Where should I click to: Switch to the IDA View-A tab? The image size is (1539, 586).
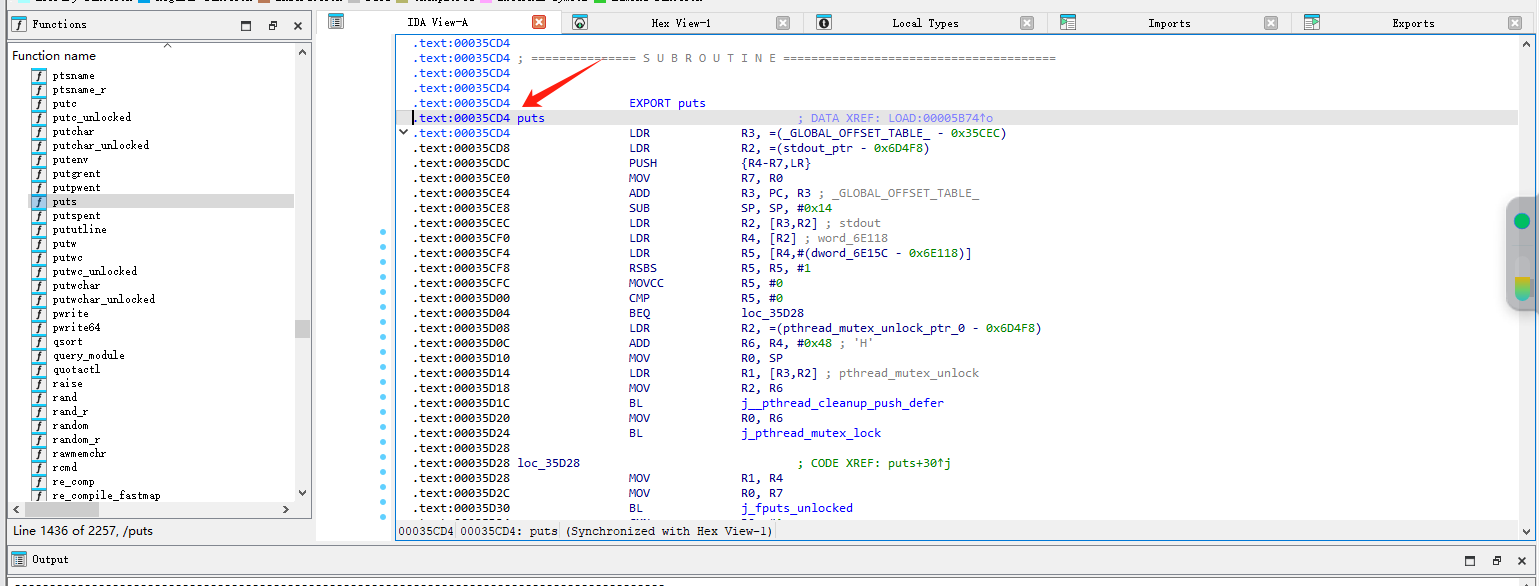tap(437, 22)
